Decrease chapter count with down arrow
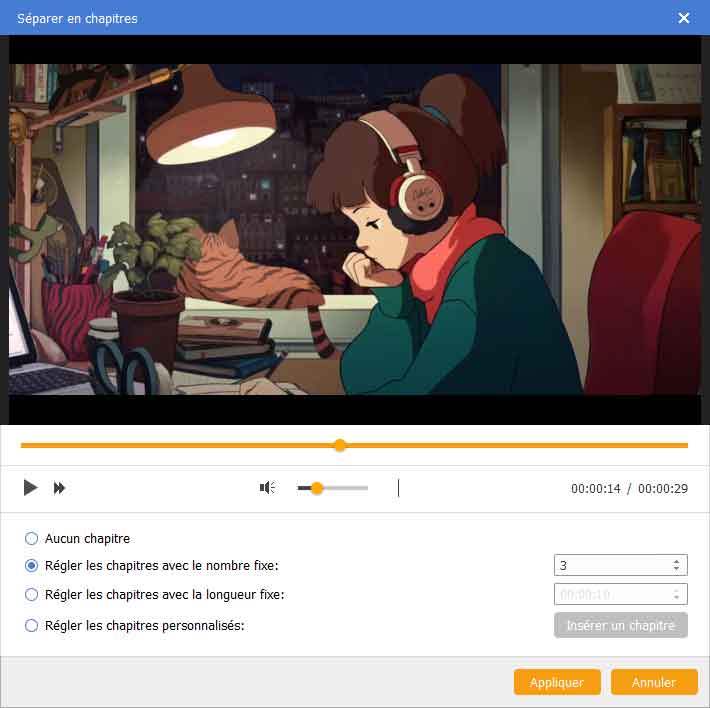The width and height of the screenshot is (710, 708). [x=677, y=570]
